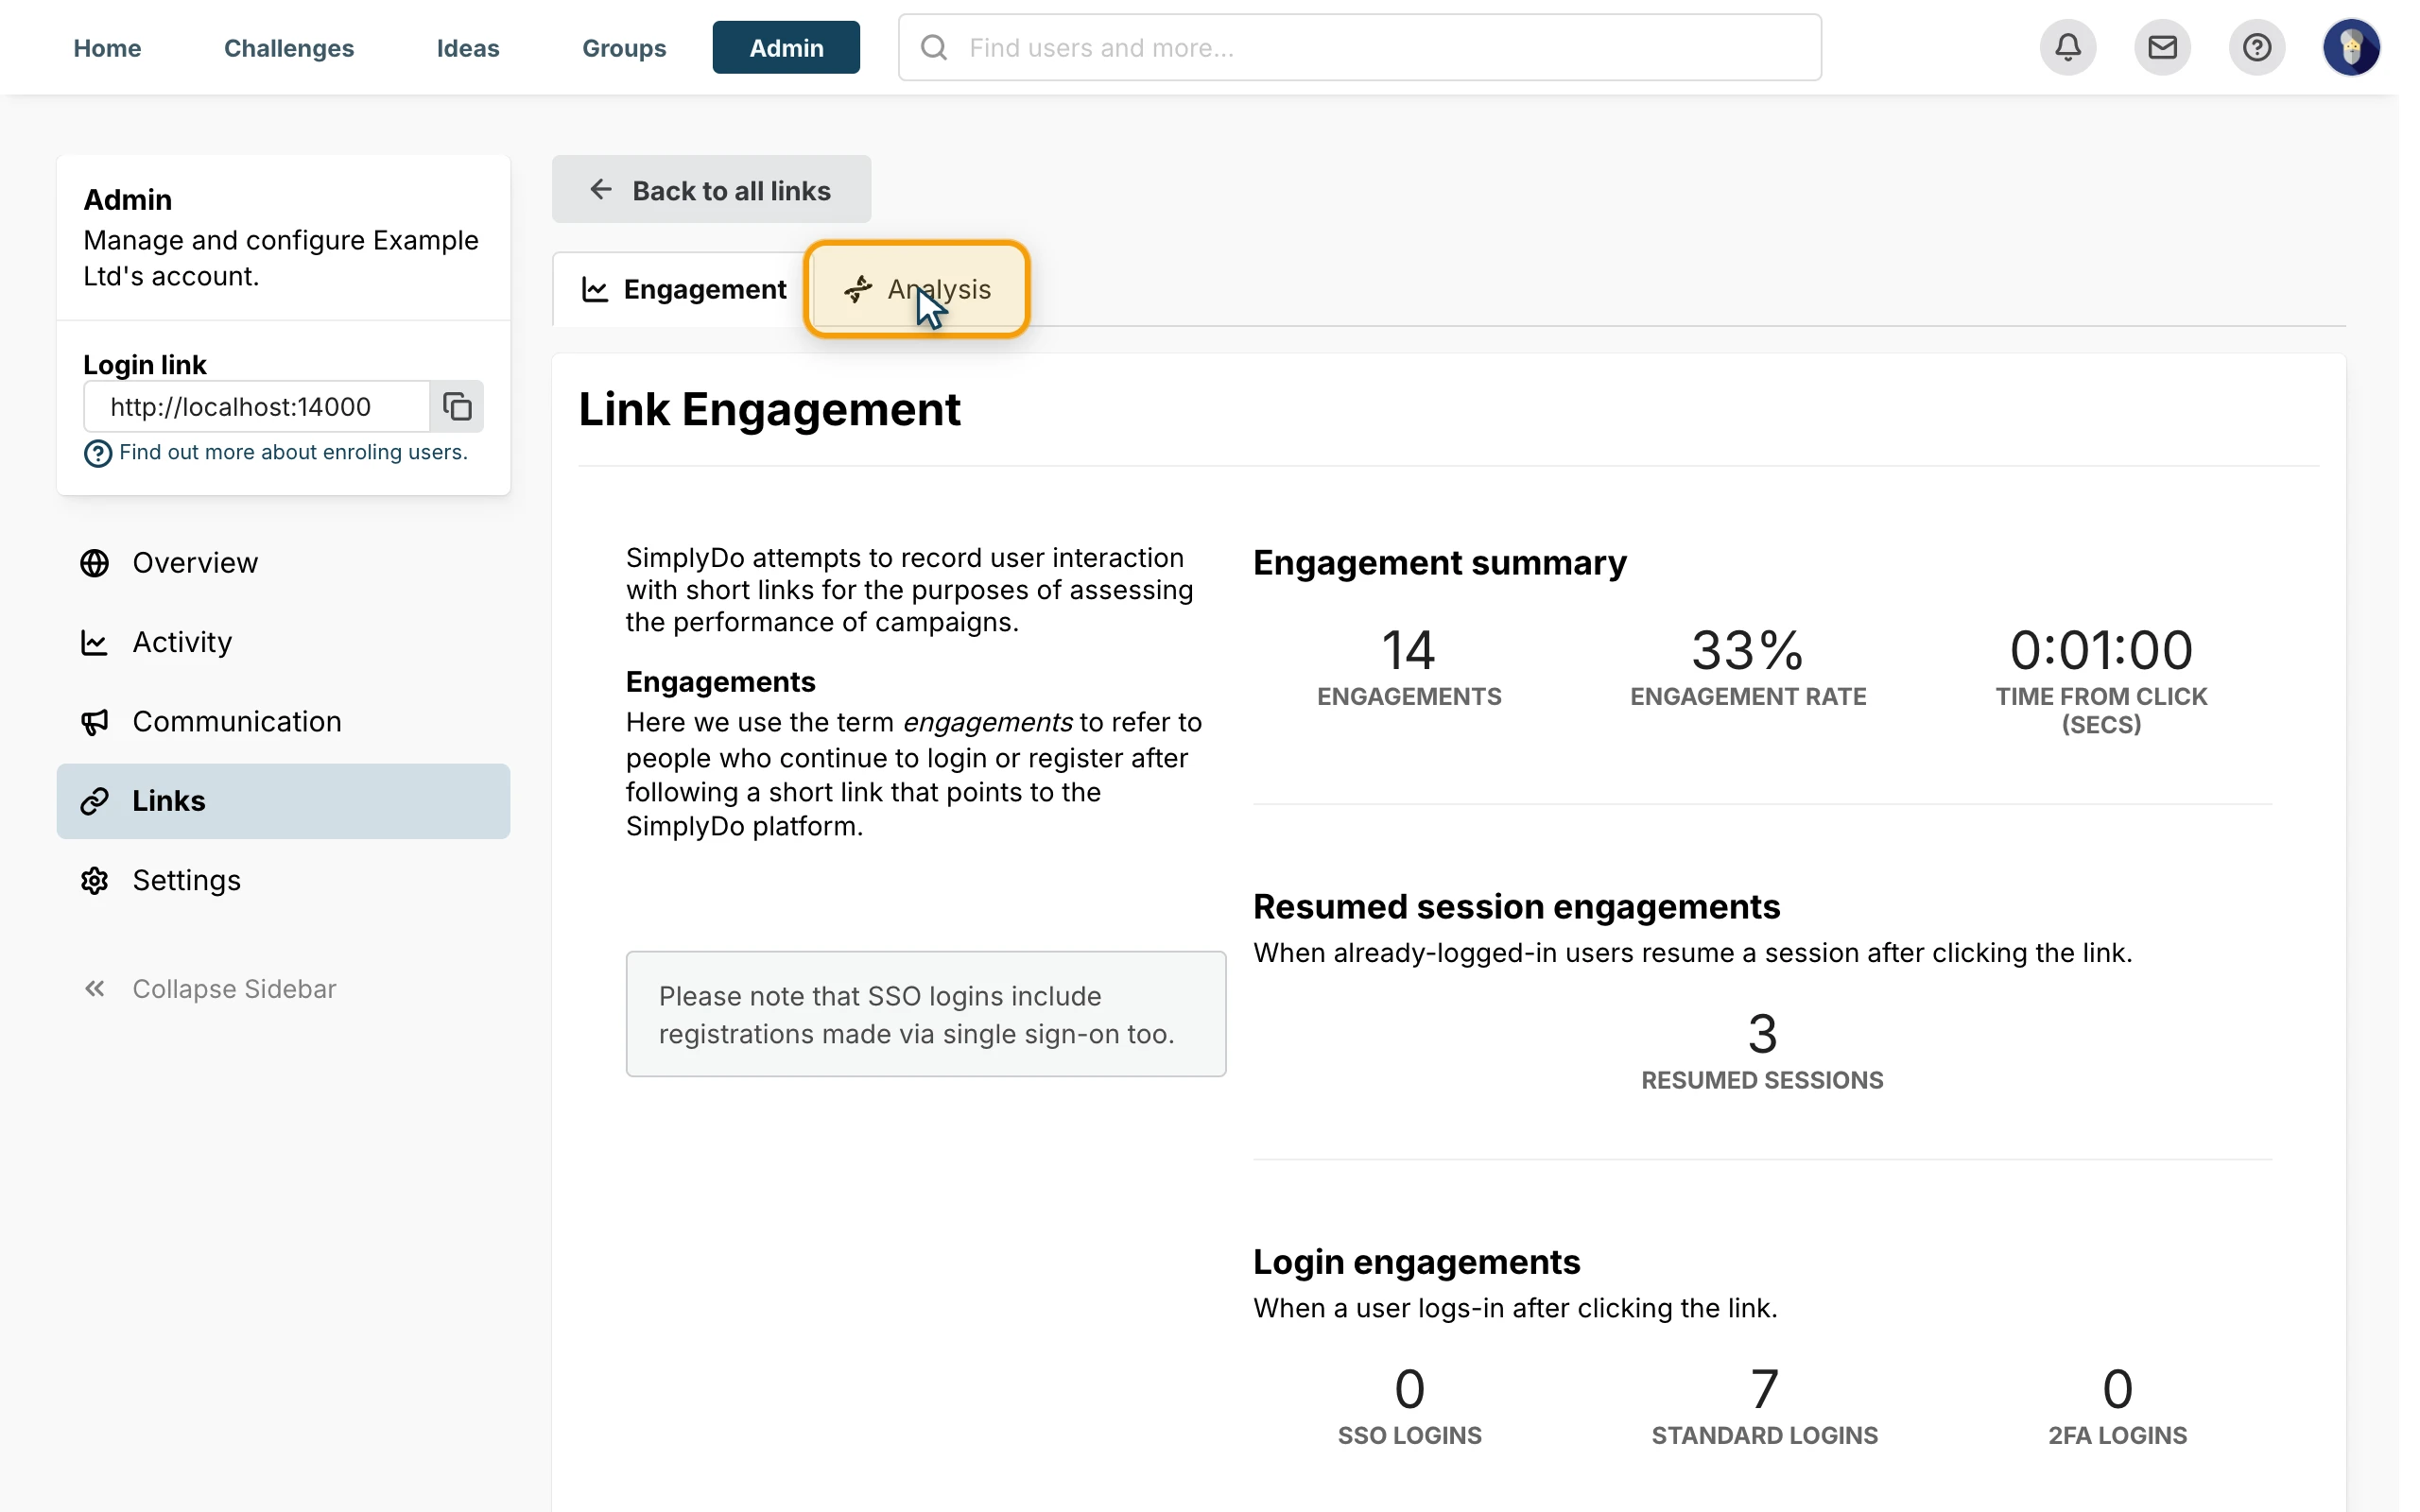
Task: Click the Resumed session engagements heading
Action: click(1516, 907)
